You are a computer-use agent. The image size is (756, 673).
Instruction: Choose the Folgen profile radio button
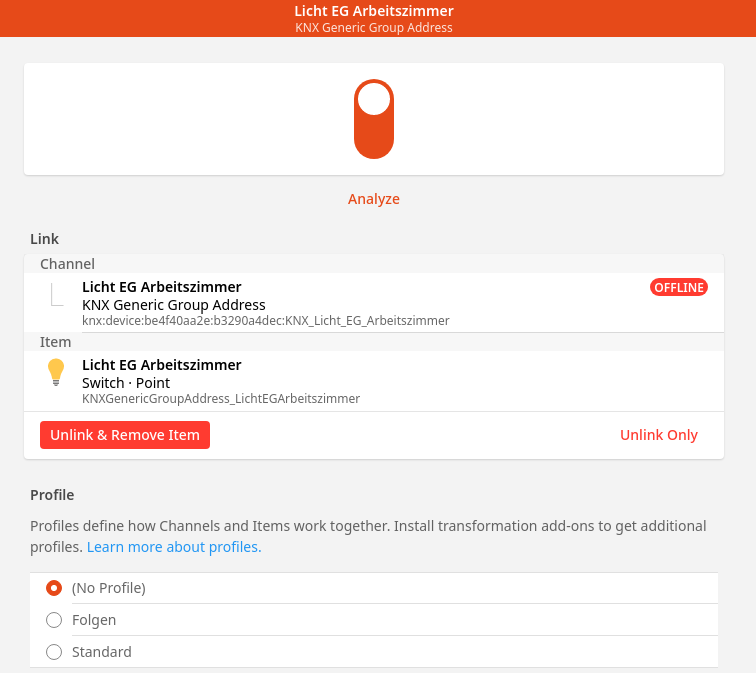54,620
